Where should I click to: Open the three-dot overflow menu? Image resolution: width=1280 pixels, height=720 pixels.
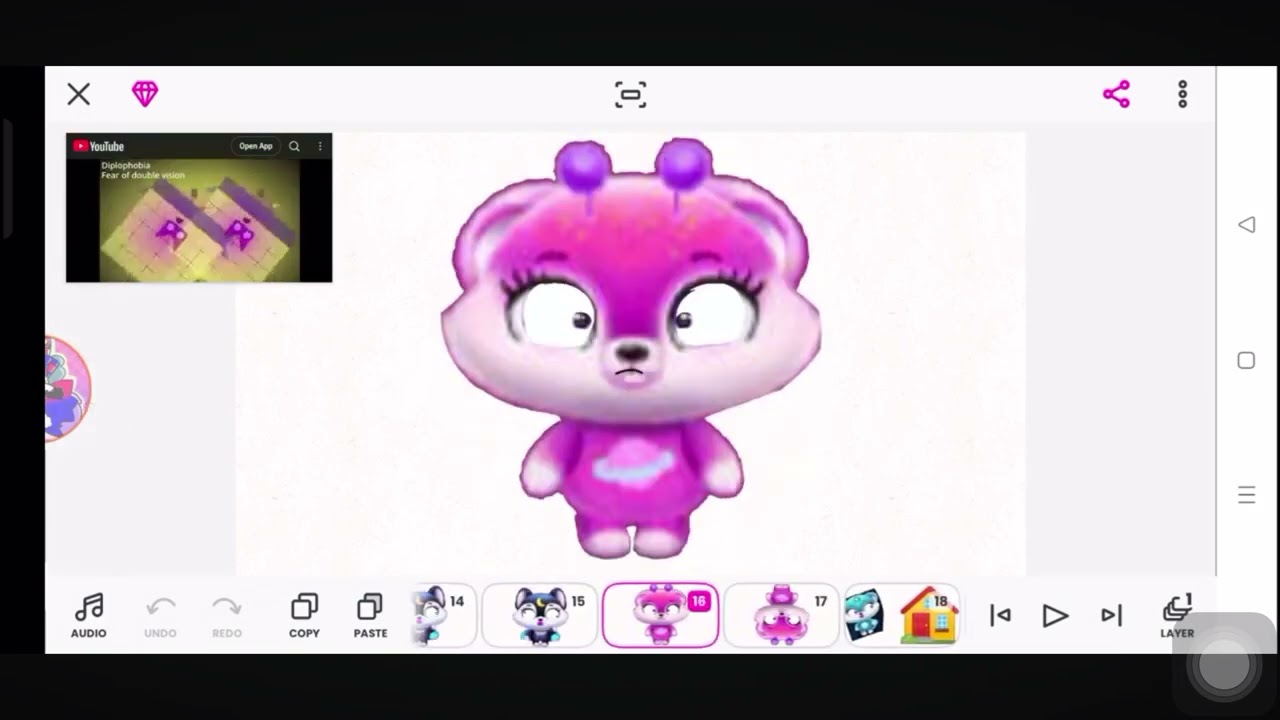[1182, 94]
